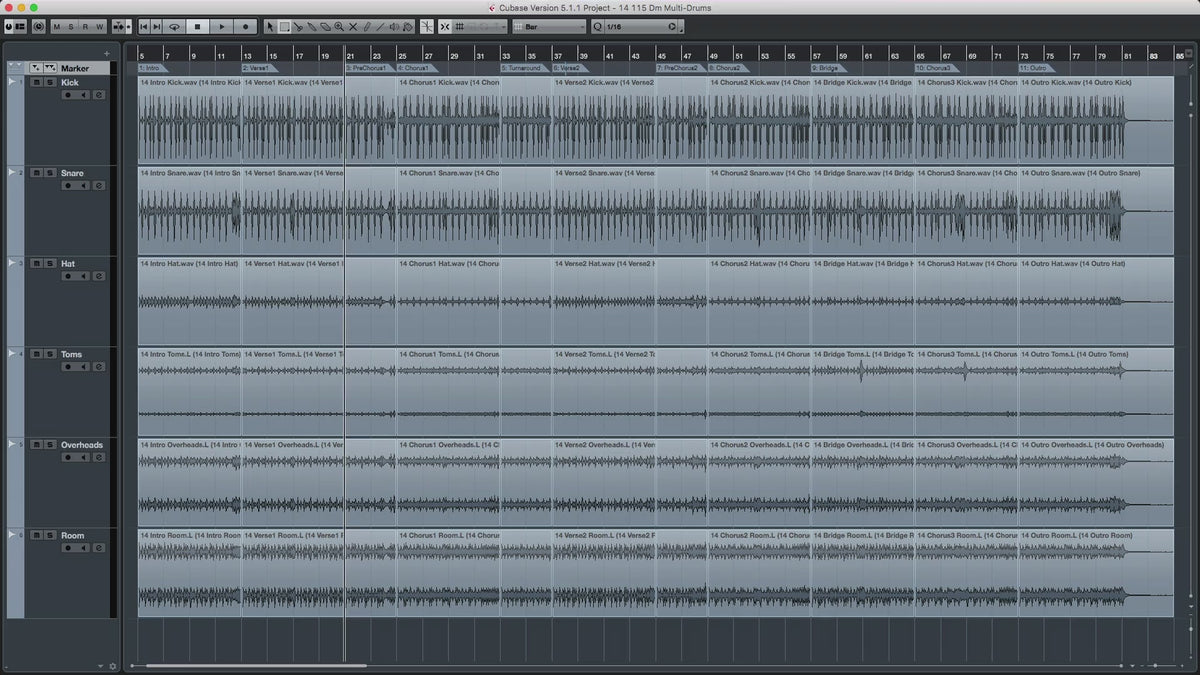Choose the Object Selection arrow tool
1200x675 pixels.
(x=271, y=27)
